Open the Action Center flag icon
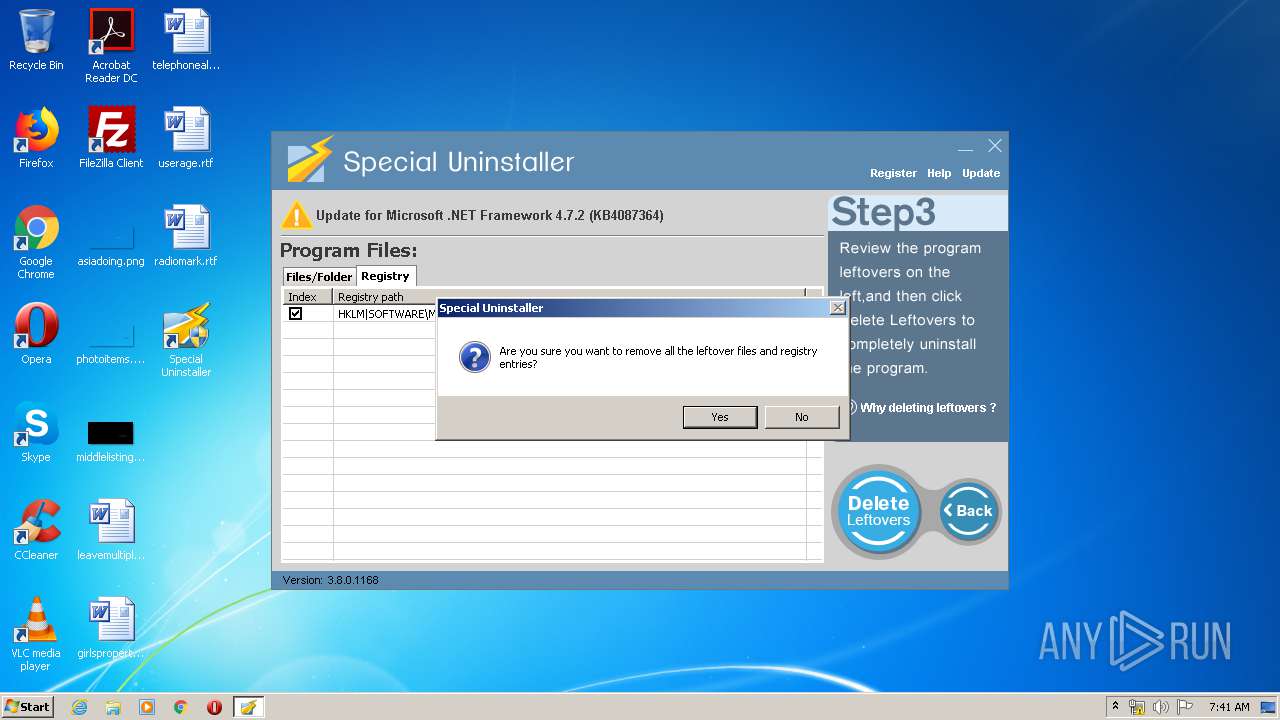1280x720 pixels. 1185,707
